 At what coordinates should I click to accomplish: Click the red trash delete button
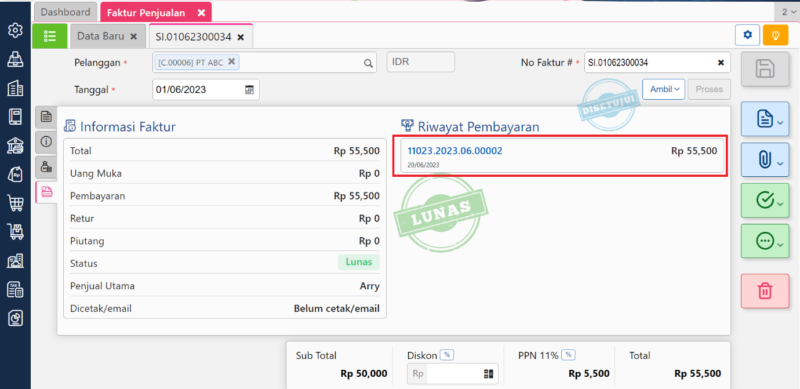(764, 291)
